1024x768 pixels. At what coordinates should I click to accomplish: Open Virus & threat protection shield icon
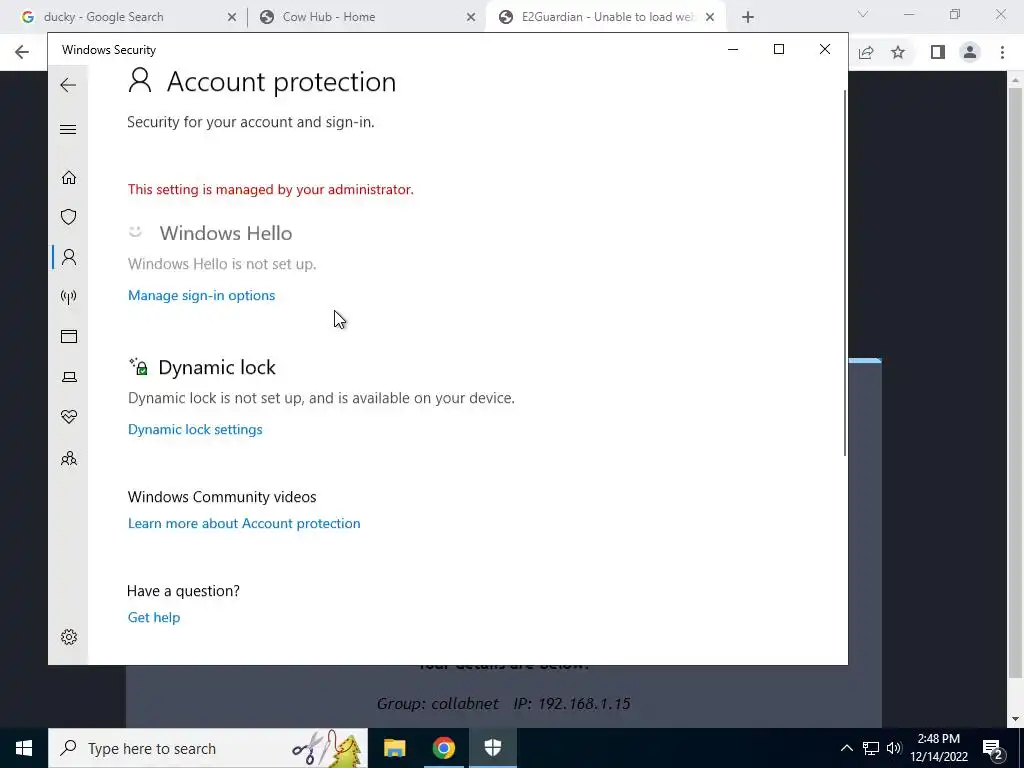click(69, 217)
